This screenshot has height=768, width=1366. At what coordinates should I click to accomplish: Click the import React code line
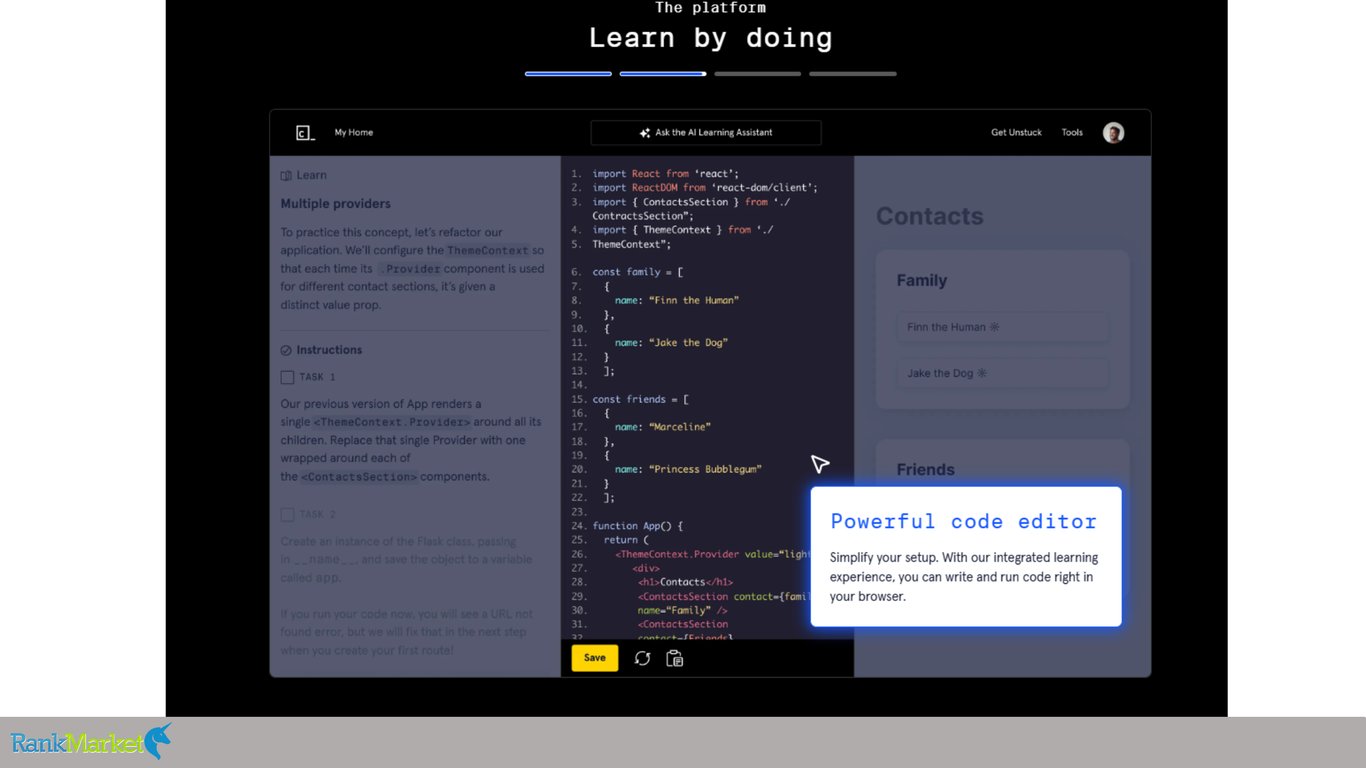666,174
